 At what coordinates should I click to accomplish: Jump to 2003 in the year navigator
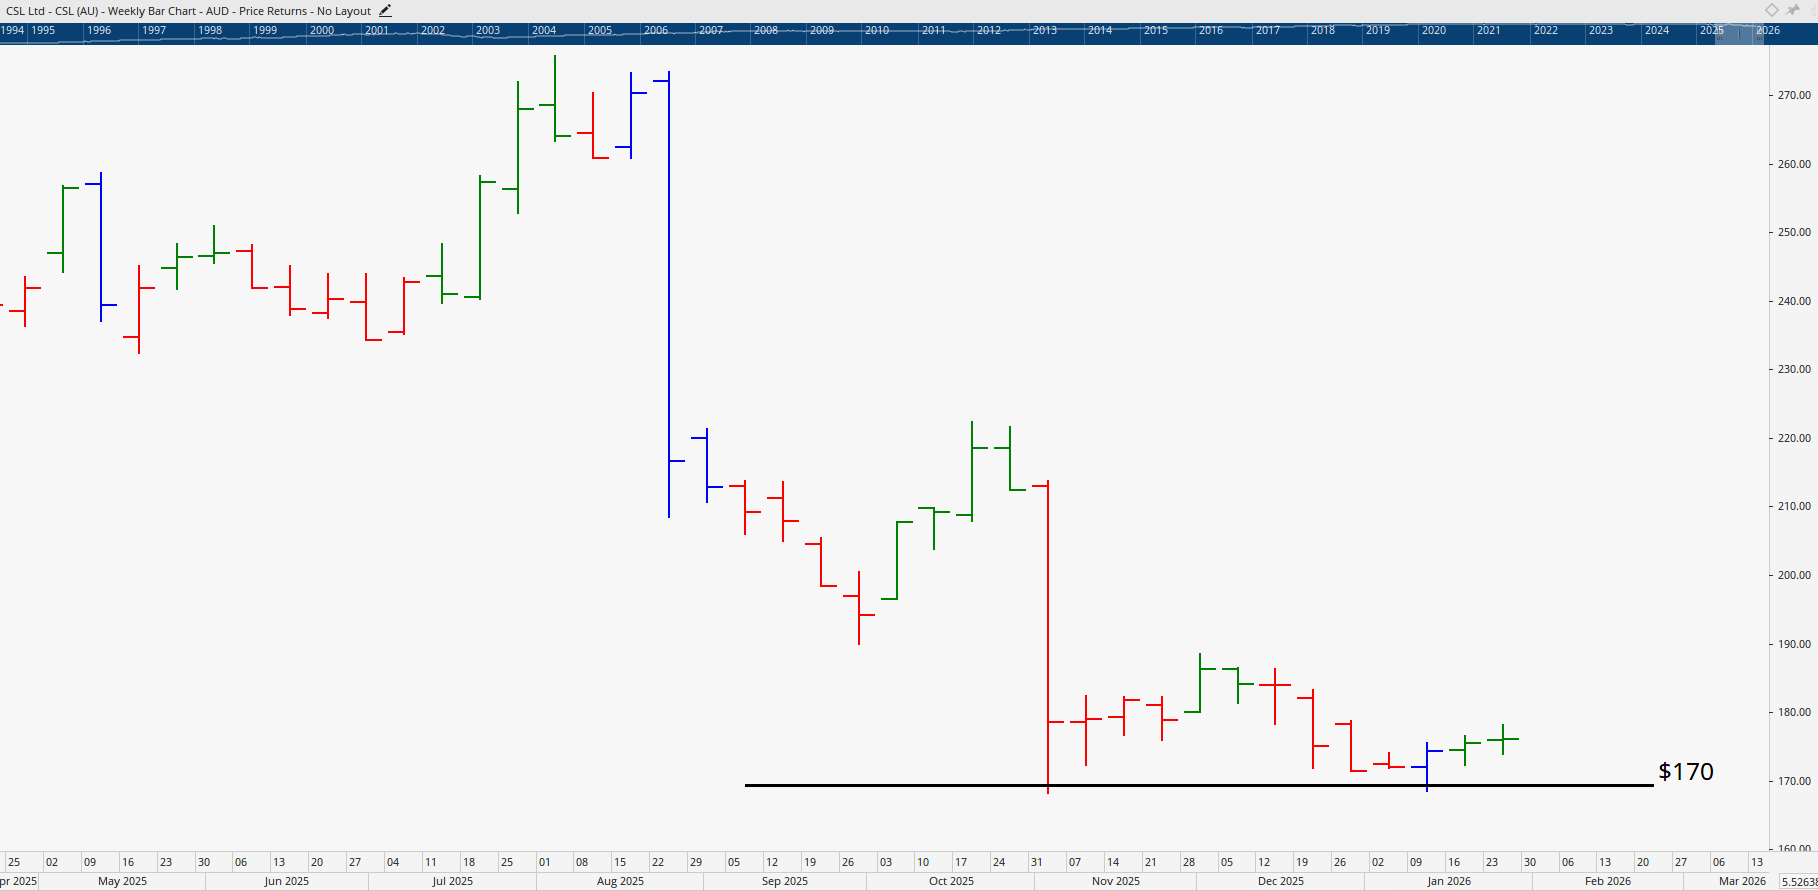488,30
